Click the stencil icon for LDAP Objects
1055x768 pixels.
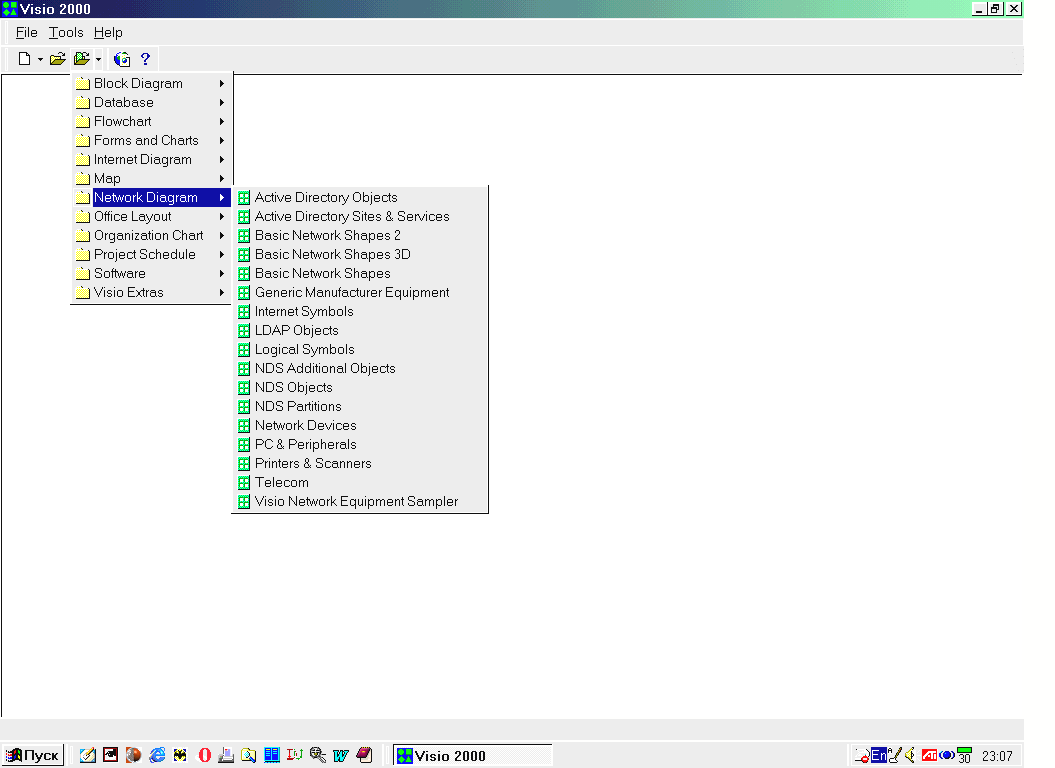click(244, 330)
